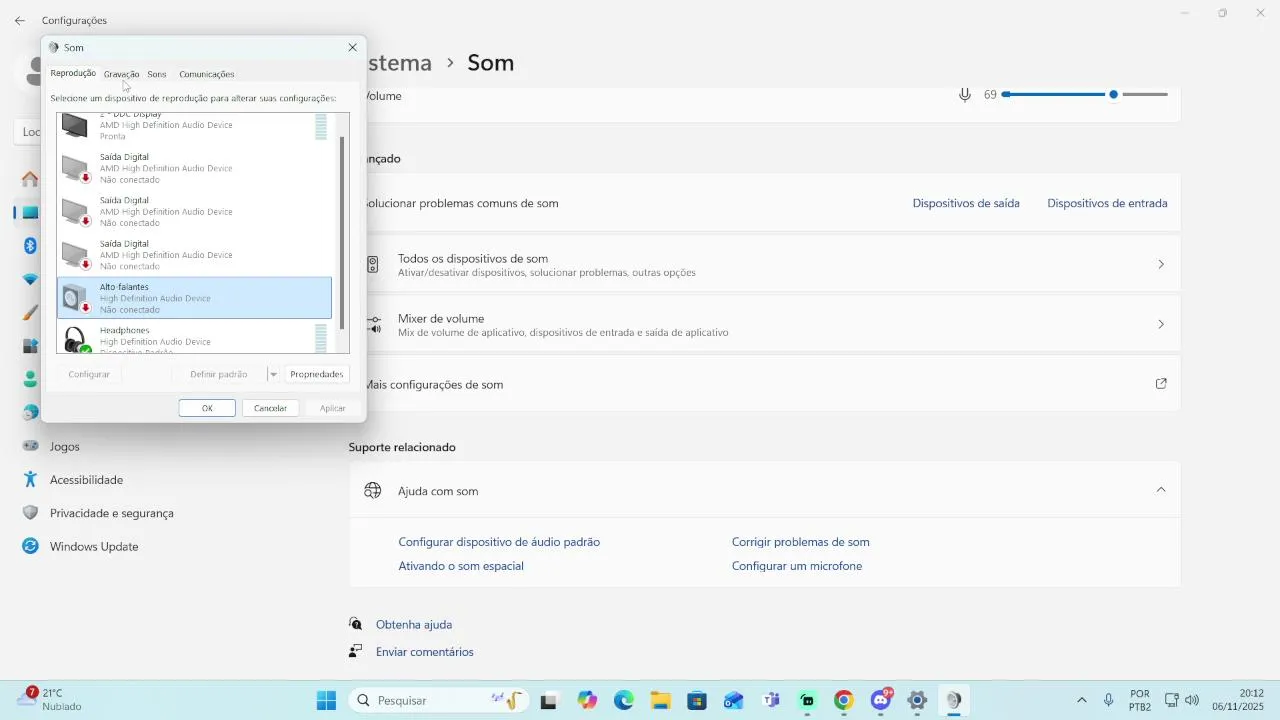Select the DDC Display playback device
Screen dimensions: 1280x720
(x=194, y=126)
